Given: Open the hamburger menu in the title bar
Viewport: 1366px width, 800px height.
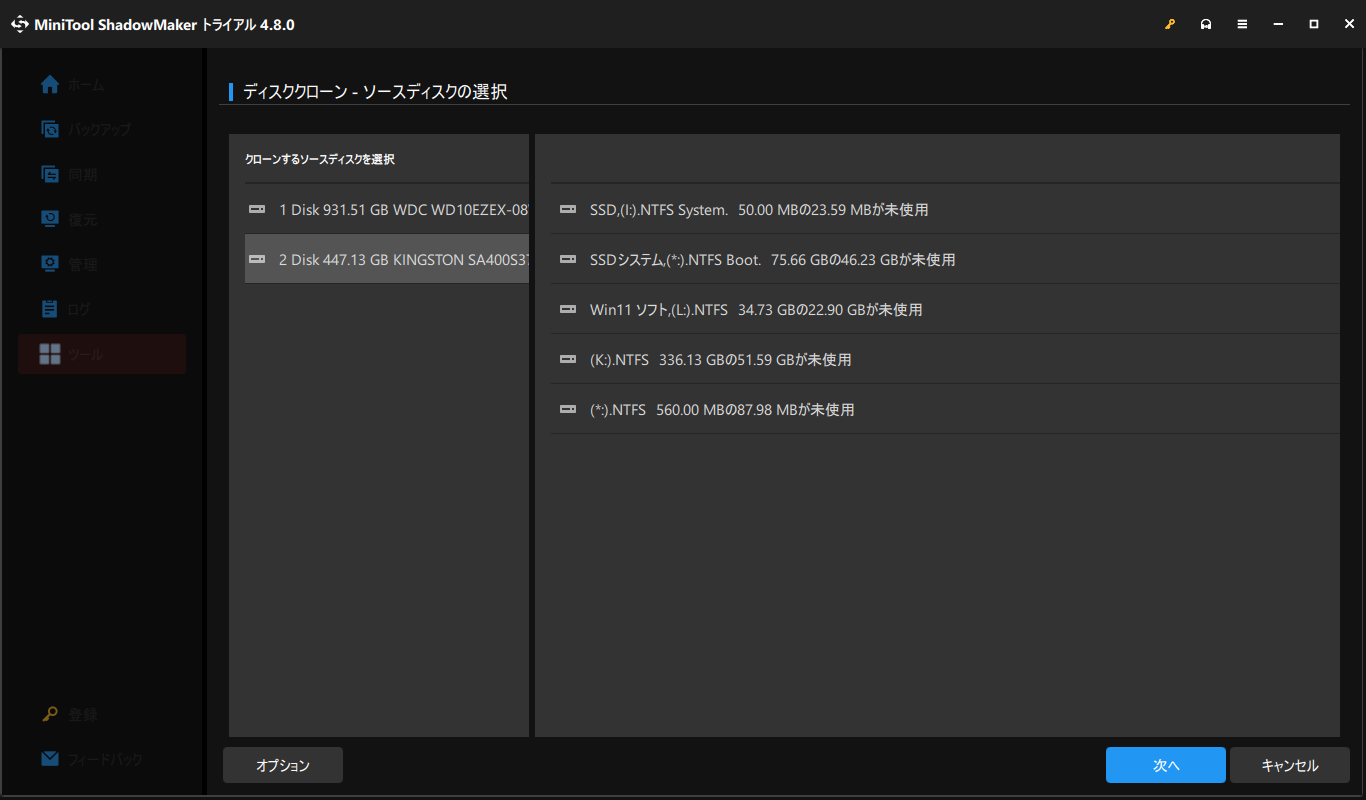Looking at the screenshot, I should [1242, 23].
